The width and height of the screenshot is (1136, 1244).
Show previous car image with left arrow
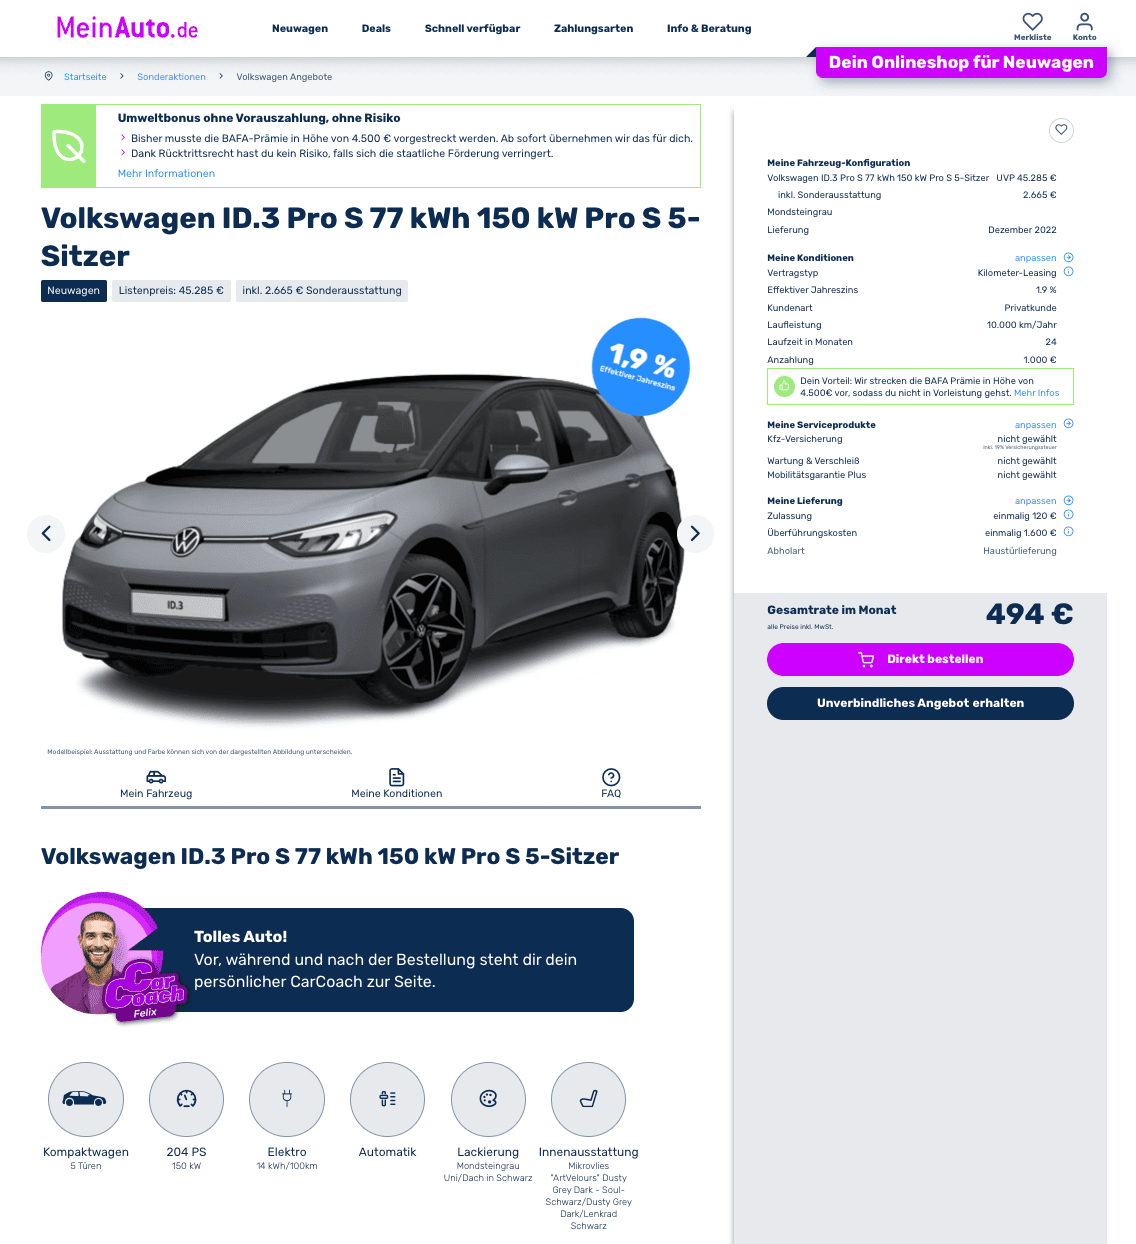pos(46,533)
